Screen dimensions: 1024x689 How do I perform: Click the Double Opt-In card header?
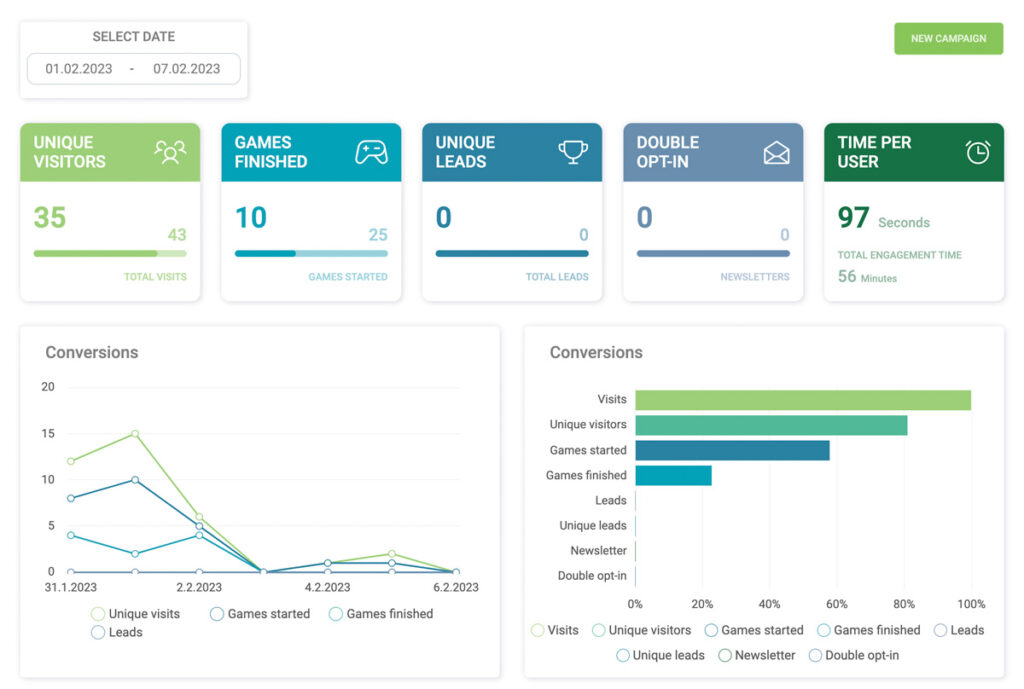[713, 152]
